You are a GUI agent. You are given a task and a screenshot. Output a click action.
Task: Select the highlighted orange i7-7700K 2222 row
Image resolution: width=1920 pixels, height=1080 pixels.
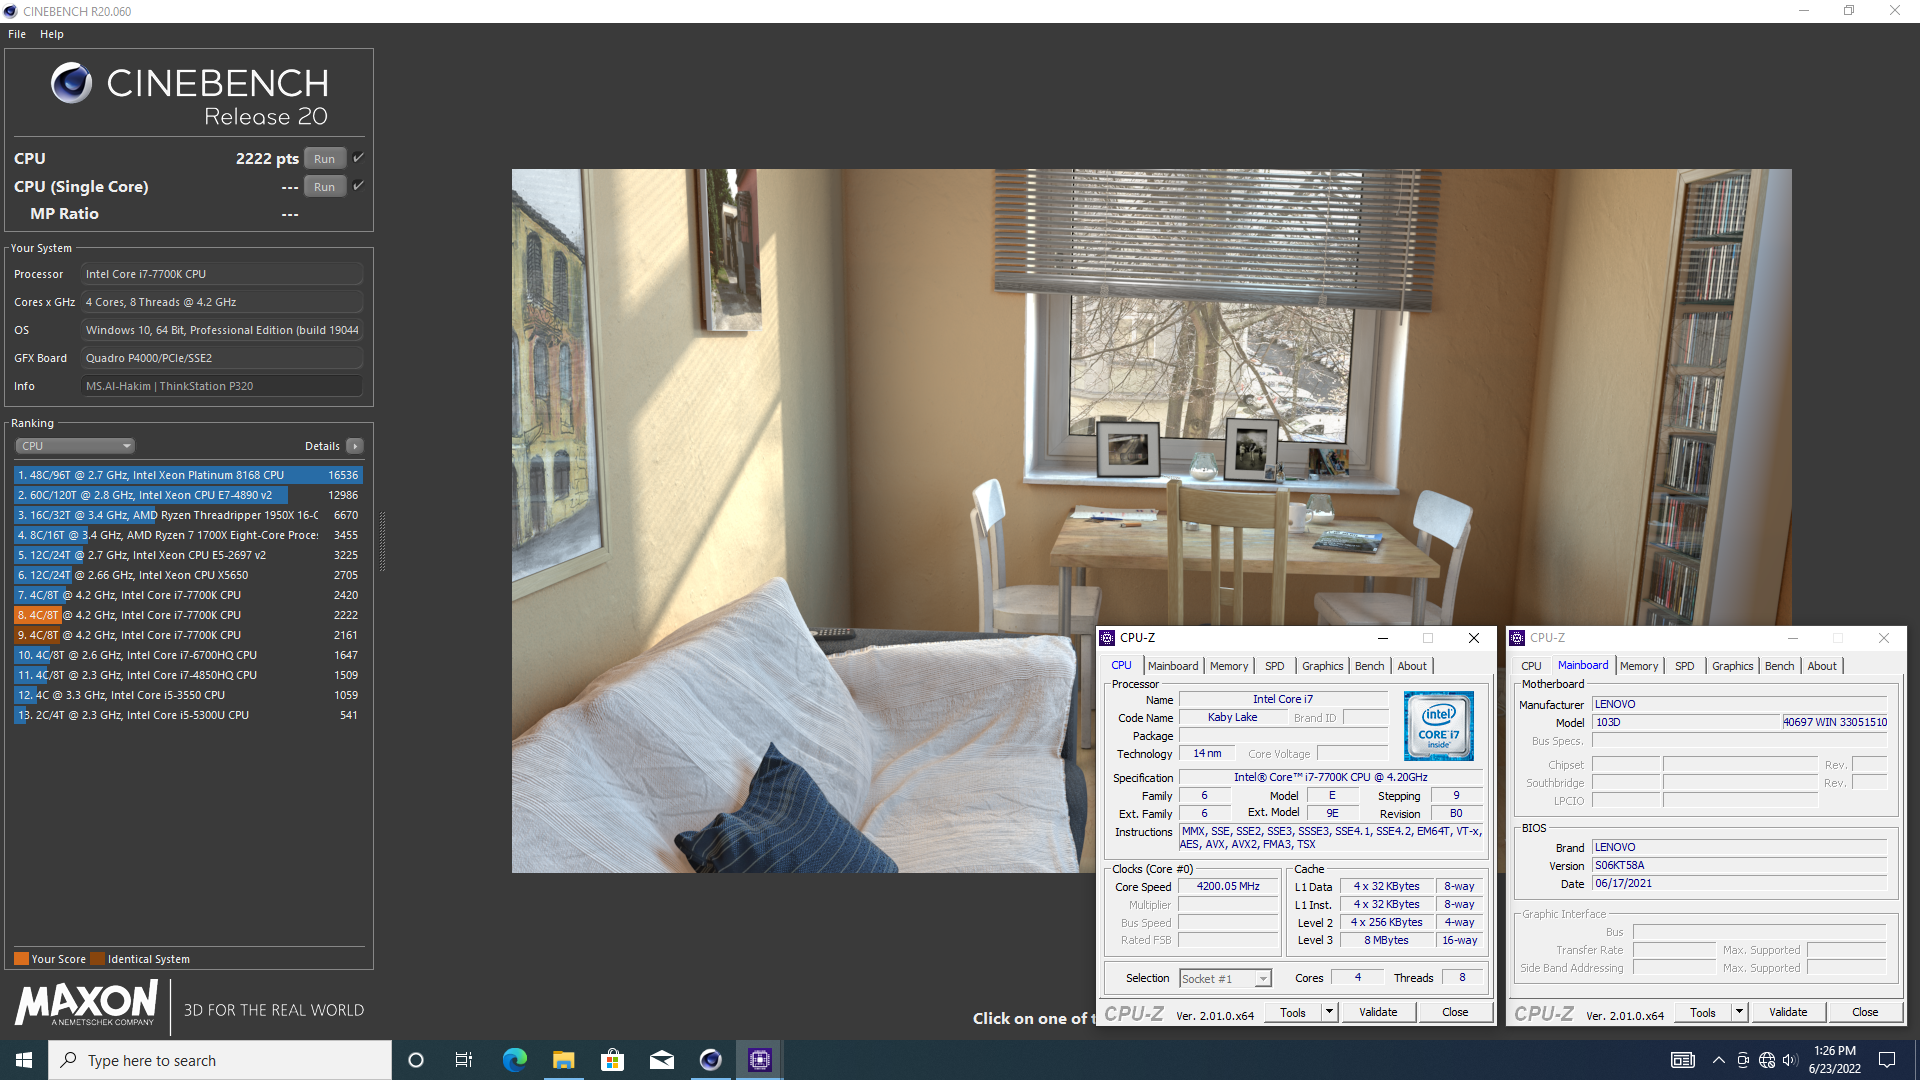click(188, 615)
